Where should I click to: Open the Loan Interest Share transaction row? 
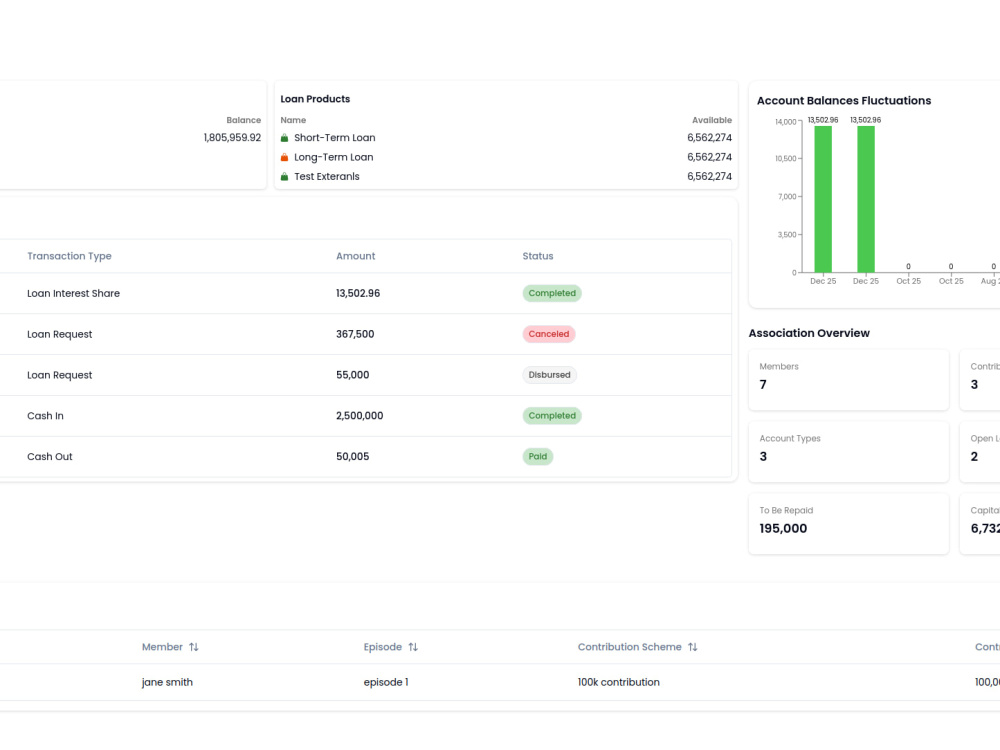365,293
